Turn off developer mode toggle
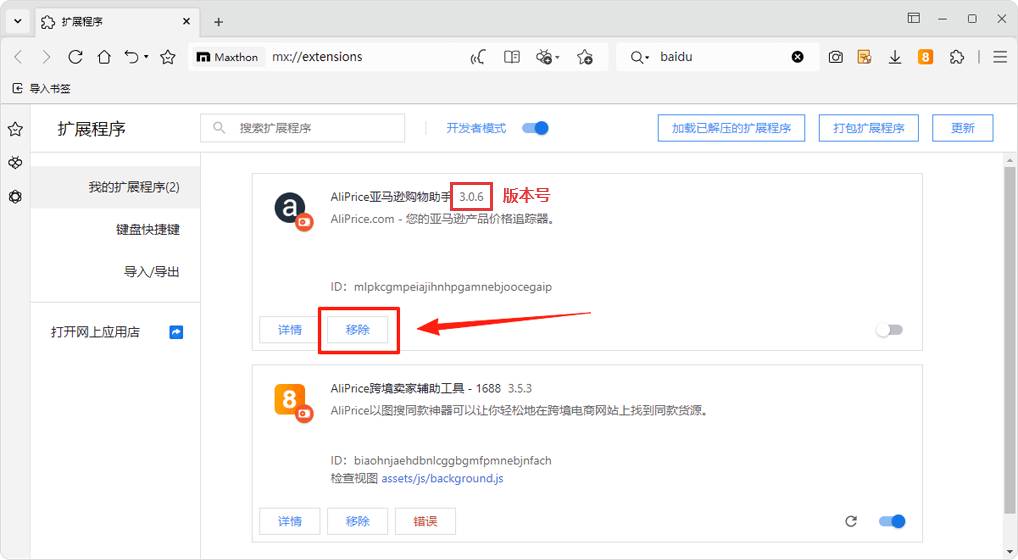Viewport: 1018px width, 560px height. [537, 128]
